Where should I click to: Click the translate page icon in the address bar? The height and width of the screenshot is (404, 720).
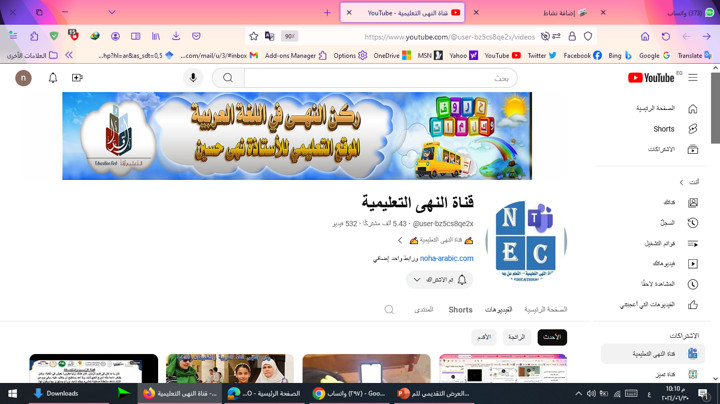(270, 36)
